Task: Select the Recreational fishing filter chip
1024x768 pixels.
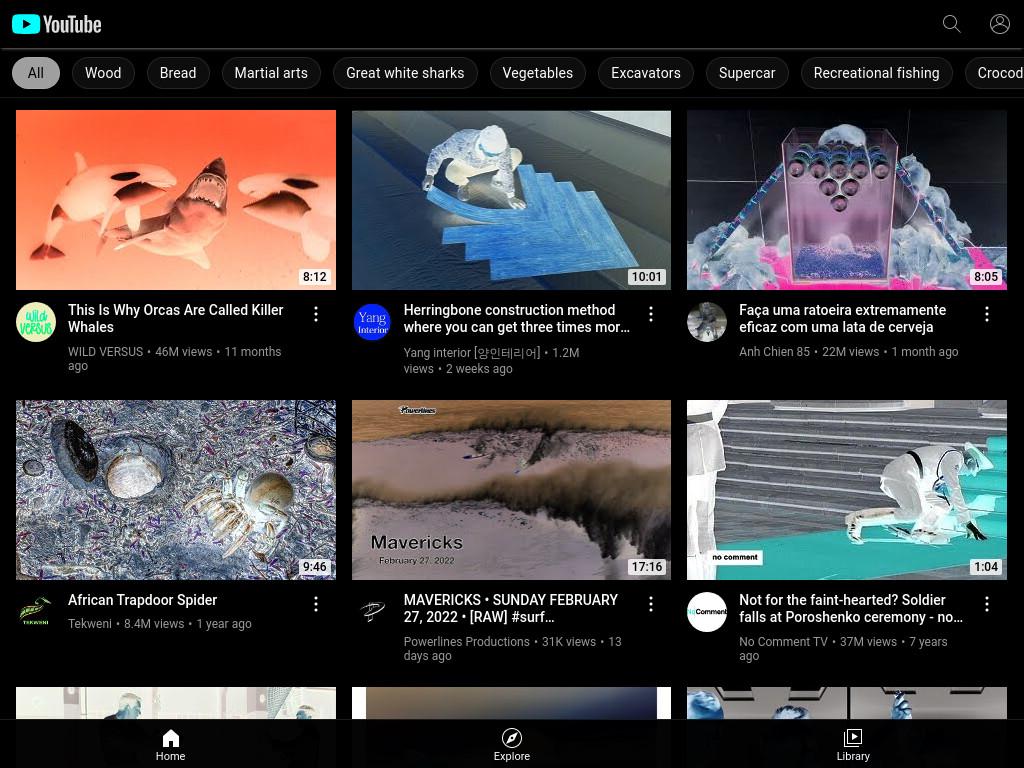Action: (x=876, y=73)
